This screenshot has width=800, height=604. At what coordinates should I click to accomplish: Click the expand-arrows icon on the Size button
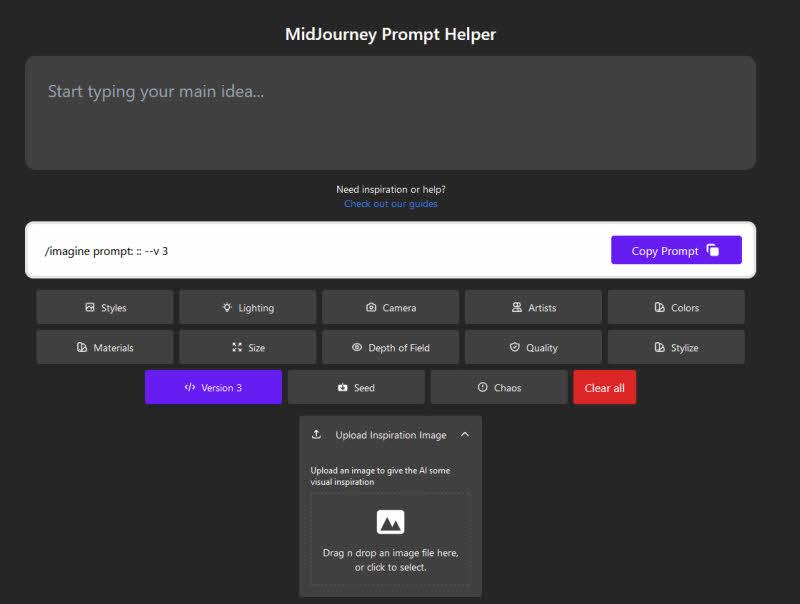click(x=237, y=347)
